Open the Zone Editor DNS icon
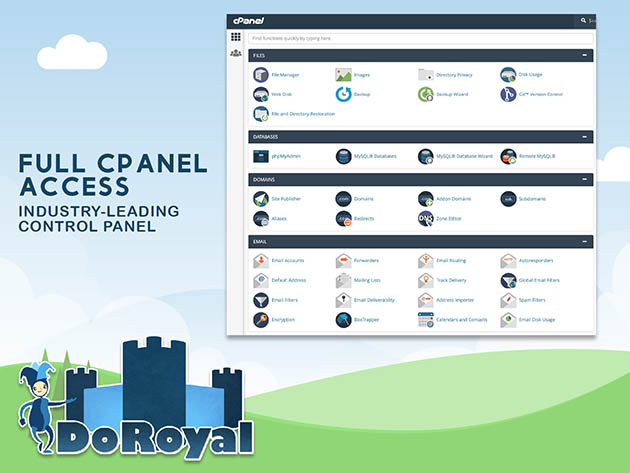The height and width of the screenshot is (473, 630). tap(425, 219)
